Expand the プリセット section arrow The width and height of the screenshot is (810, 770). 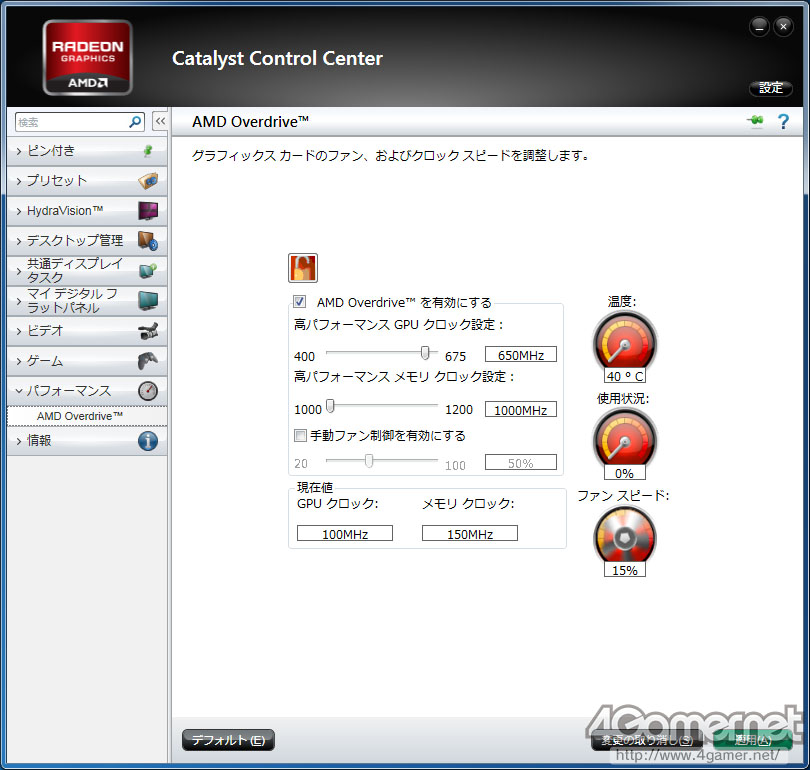[19, 181]
